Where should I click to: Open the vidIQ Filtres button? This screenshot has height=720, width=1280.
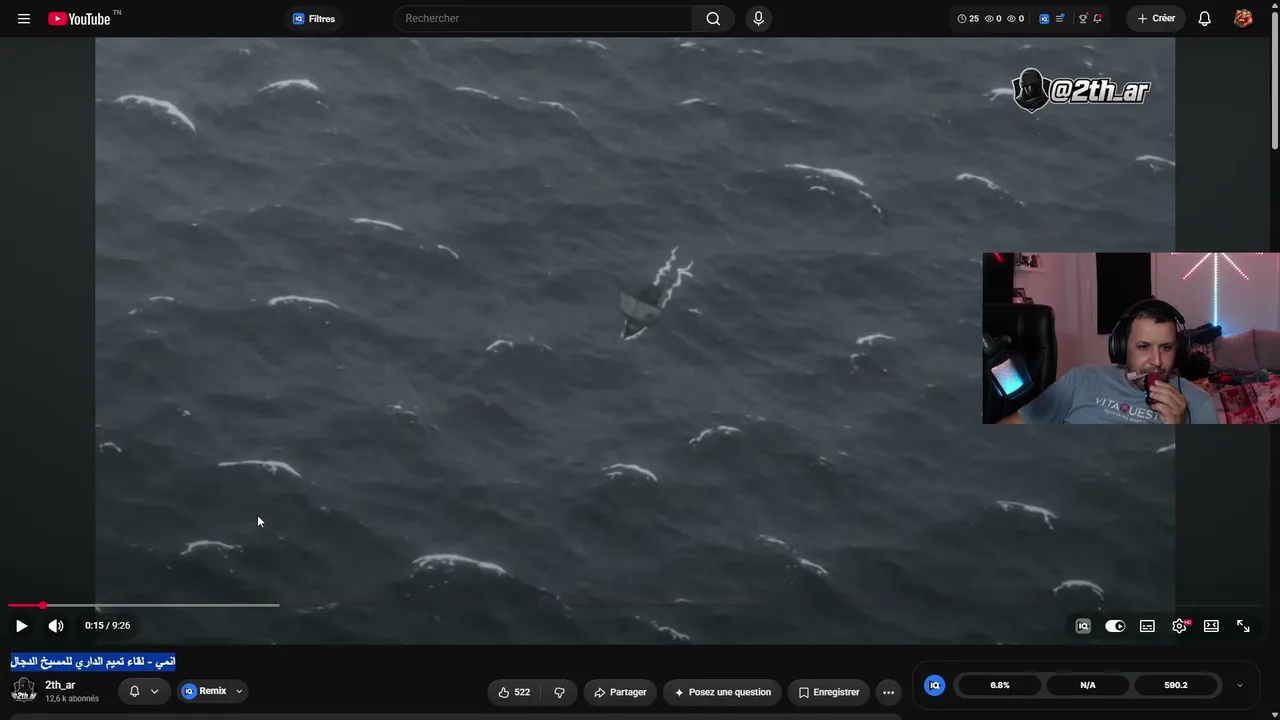point(314,19)
